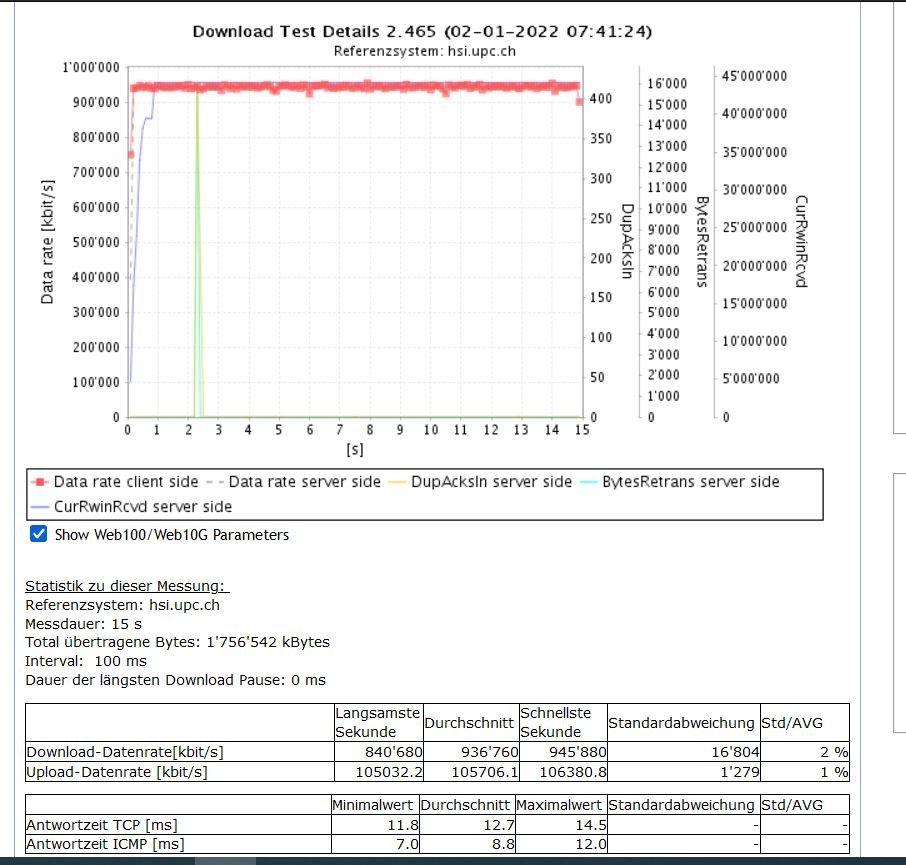
Task: Click purple CurRwinRcvd legend line marker
Action: (40, 507)
